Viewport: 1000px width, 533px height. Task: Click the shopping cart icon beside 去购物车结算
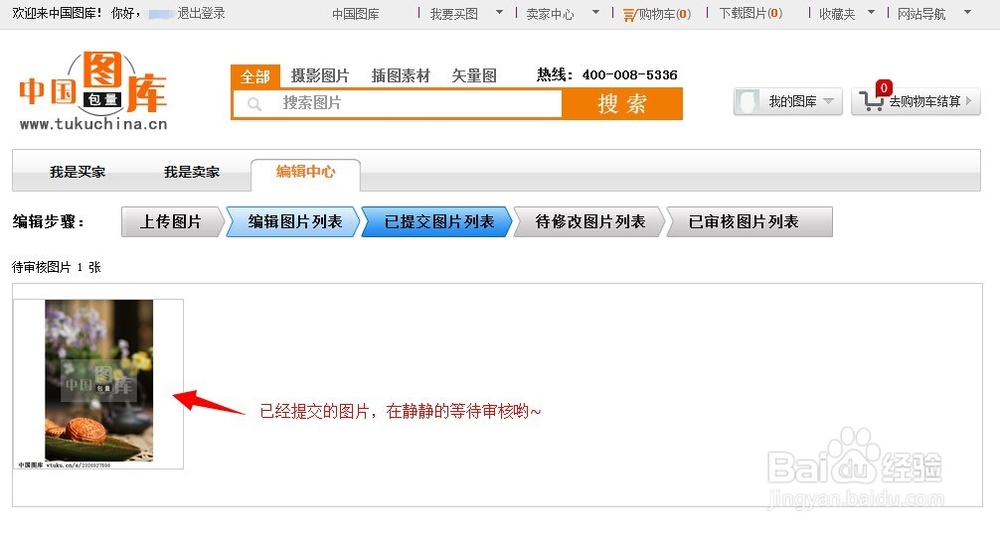pyautogui.click(x=871, y=101)
